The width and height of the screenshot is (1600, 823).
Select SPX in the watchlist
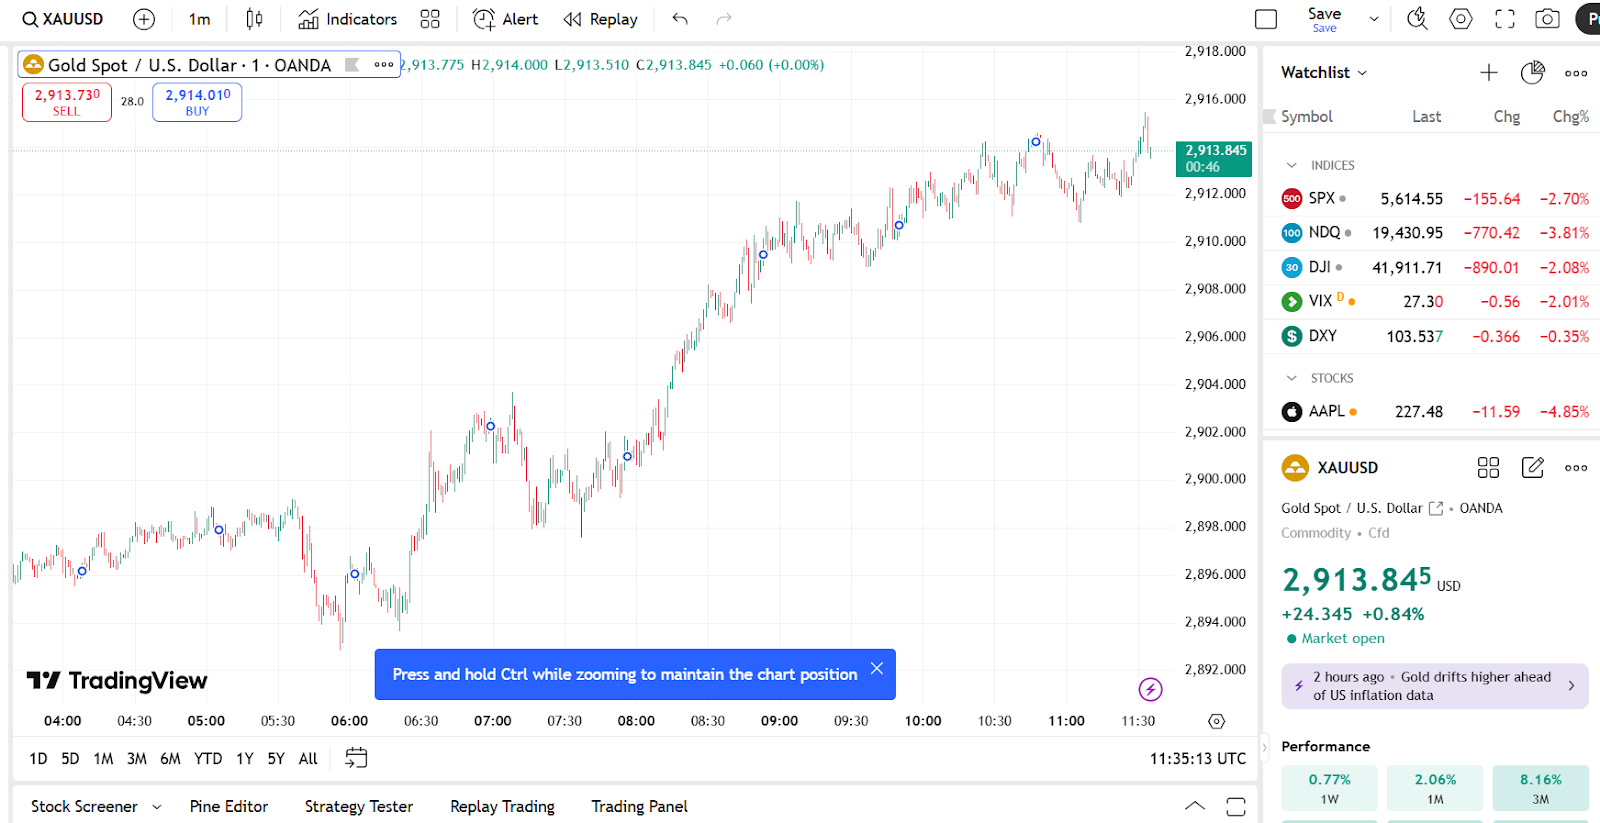tap(1433, 198)
